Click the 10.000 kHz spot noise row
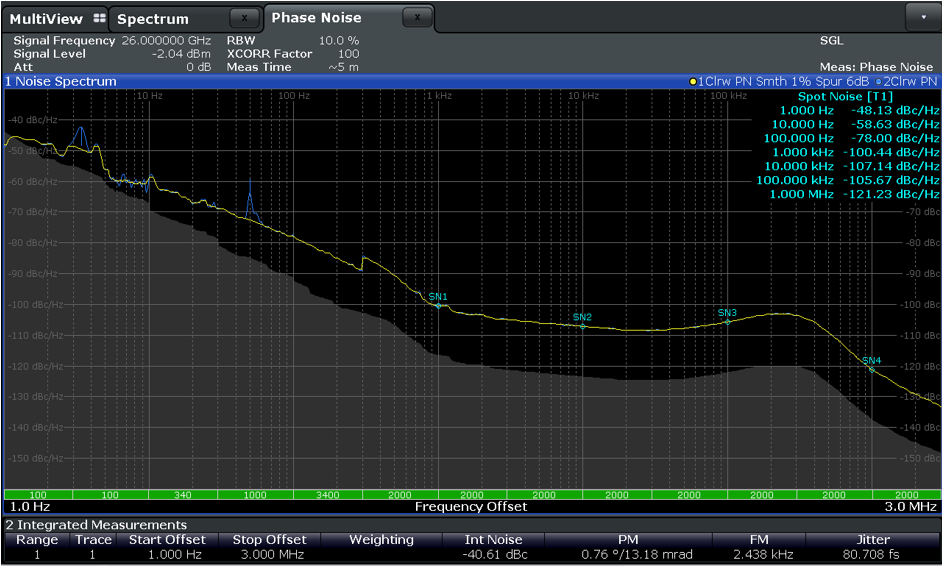Image resolution: width=942 pixels, height=566 pixels. point(852,166)
